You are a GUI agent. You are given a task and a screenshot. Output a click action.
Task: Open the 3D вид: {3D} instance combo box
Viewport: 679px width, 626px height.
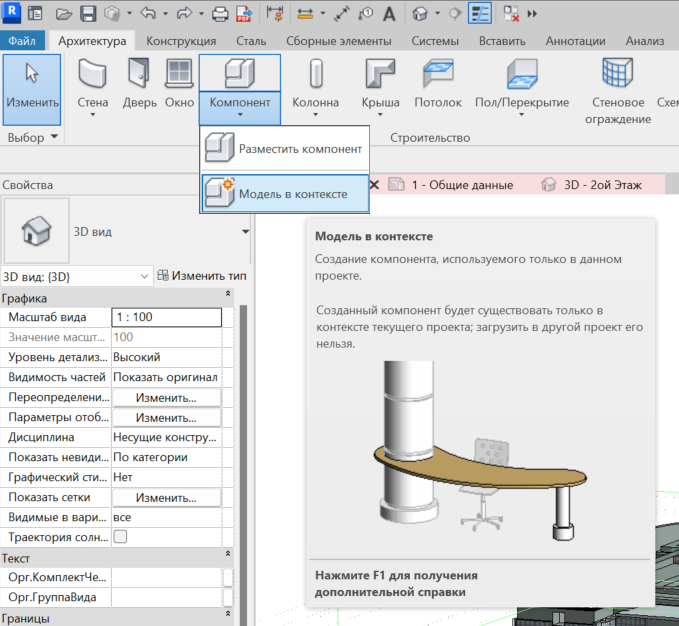coord(77,276)
